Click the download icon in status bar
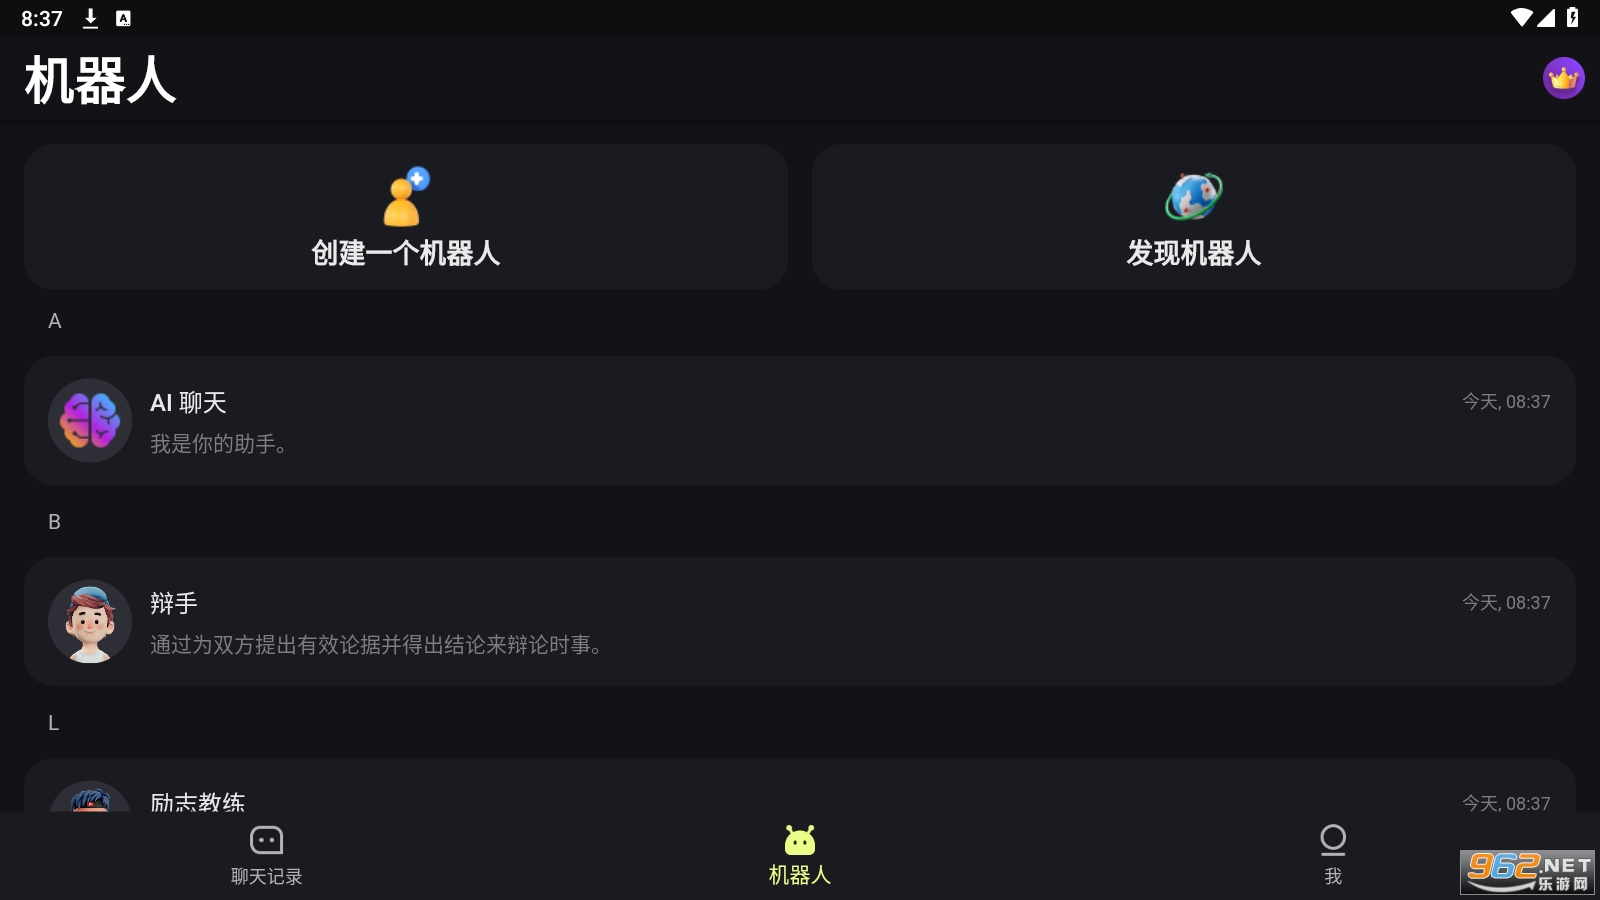1600x900 pixels. click(x=90, y=18)
